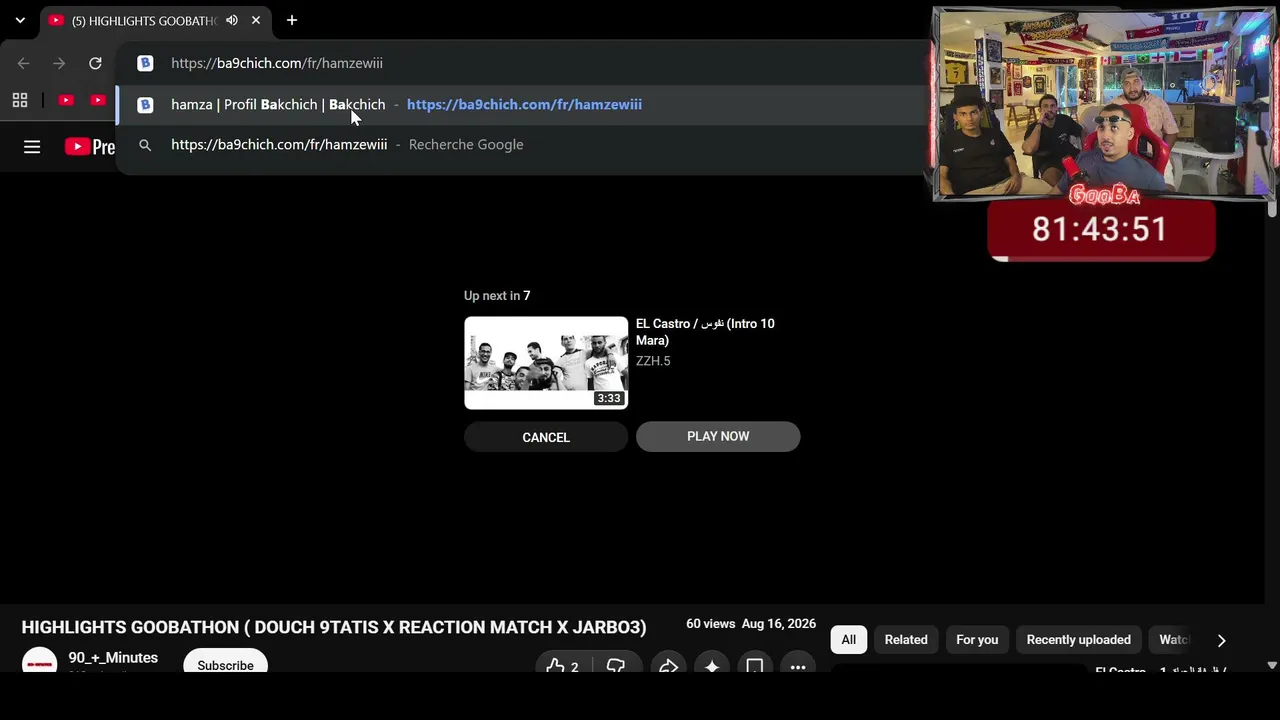Open the ZZH.5 channel name
Viewport: 1280px width, 720px height.
tap(653, 361)
